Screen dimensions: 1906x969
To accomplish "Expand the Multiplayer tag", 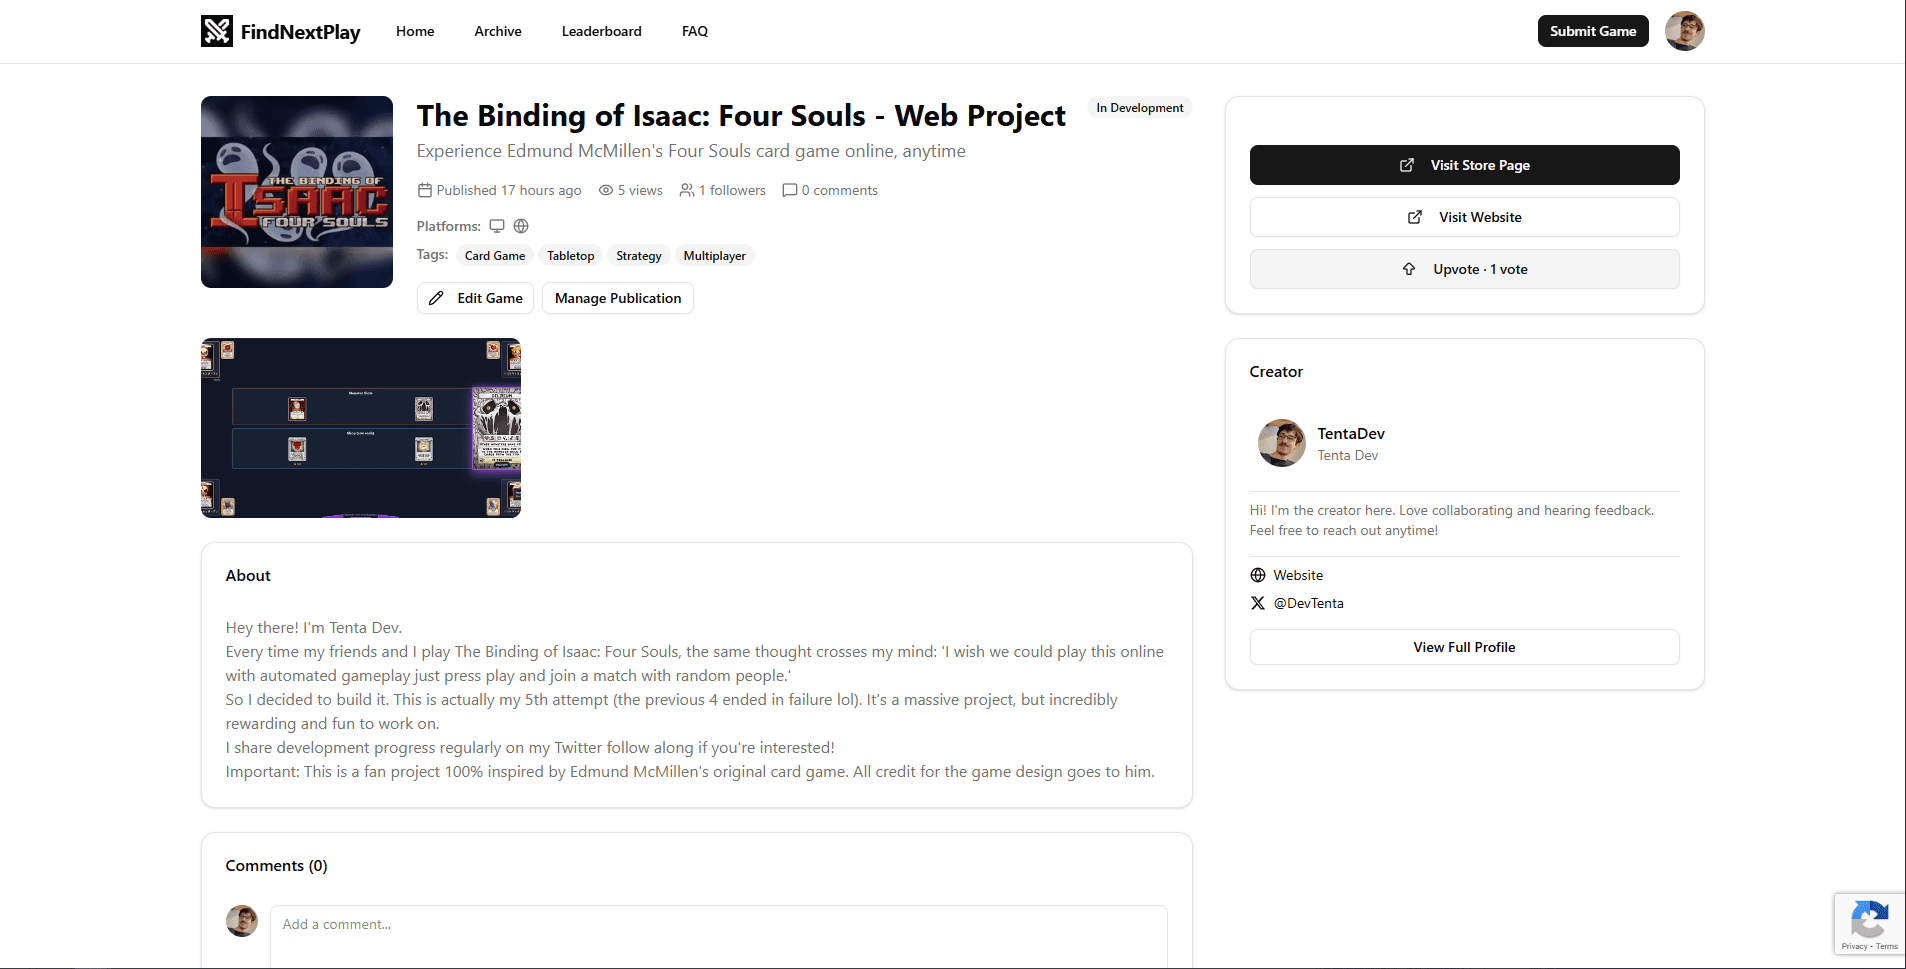I will click(714, 255).
